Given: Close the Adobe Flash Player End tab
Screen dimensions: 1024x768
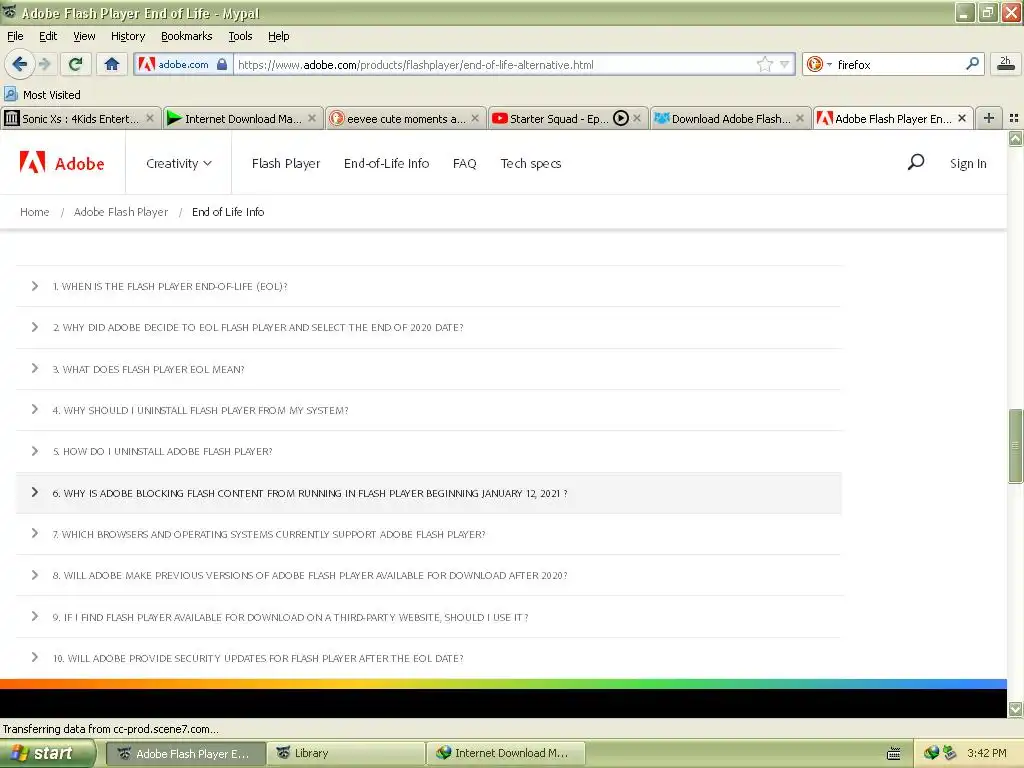Looking at the screenshot, I should click(x=961, y=118).
